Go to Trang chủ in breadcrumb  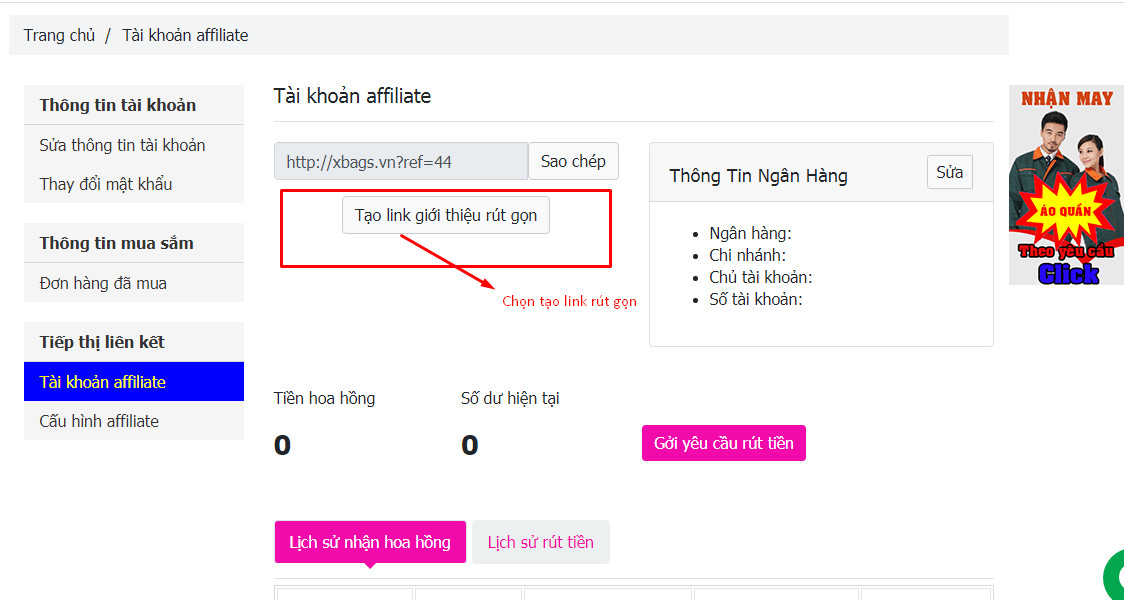pos(59,35)
